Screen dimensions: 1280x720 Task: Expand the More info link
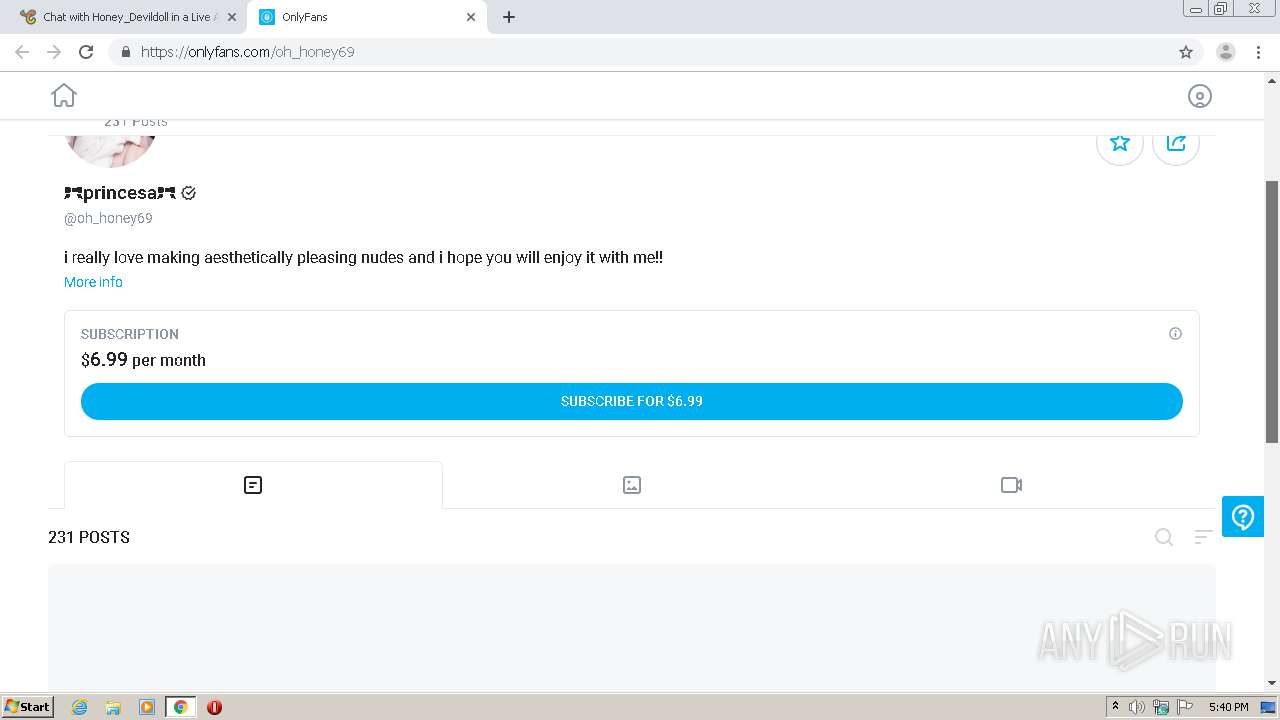(93, 282)
